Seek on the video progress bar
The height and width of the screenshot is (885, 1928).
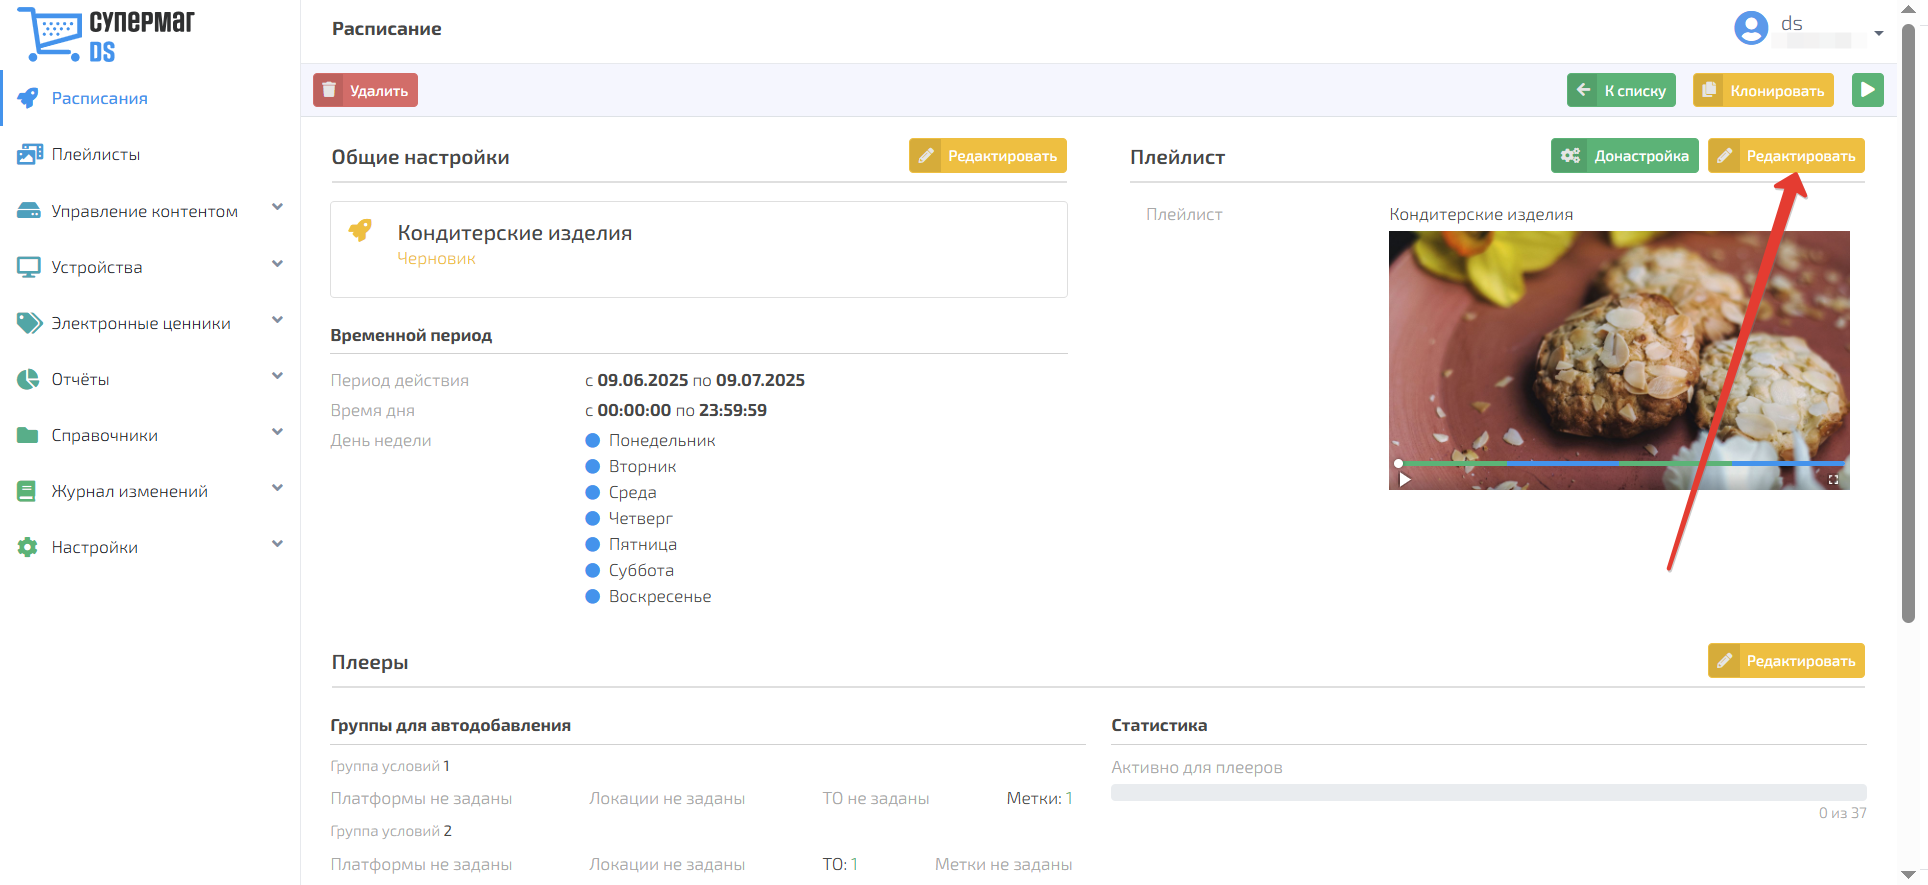click(x=1621, y=463)
